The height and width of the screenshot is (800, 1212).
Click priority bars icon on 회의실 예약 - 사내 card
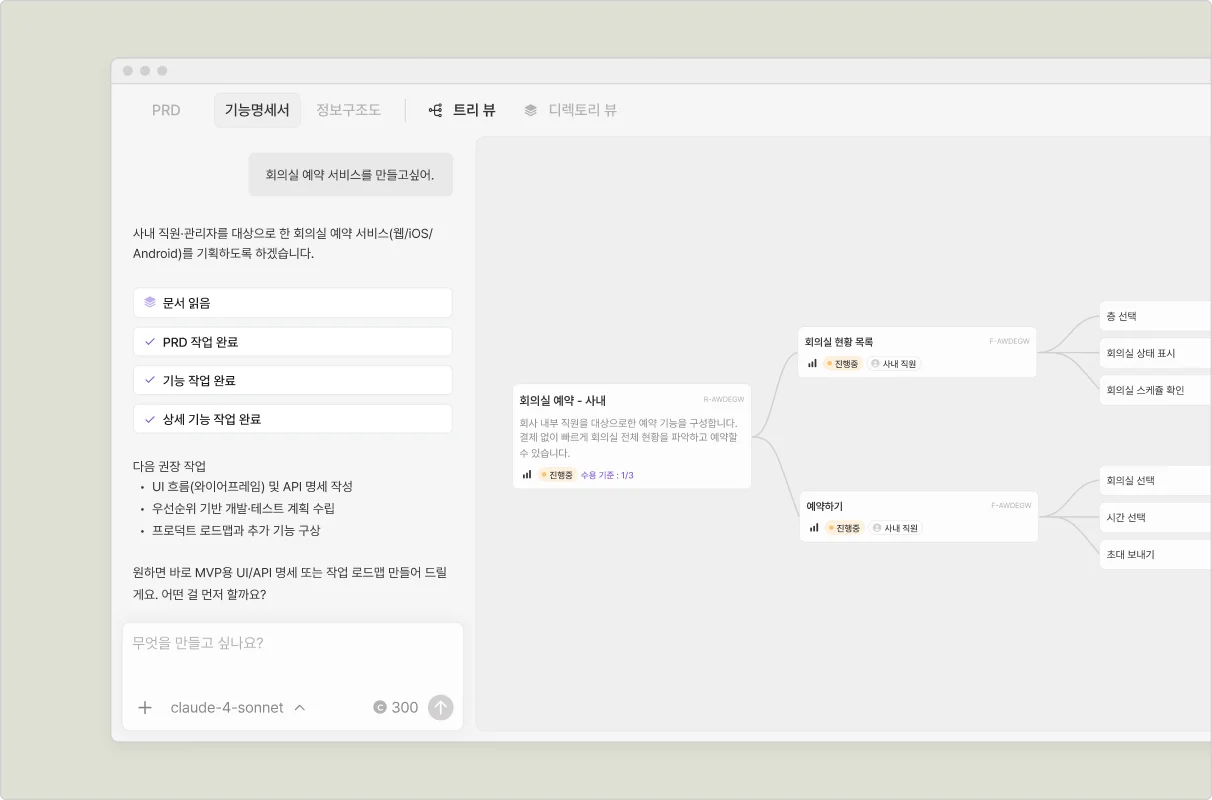[x=527, y=475]
